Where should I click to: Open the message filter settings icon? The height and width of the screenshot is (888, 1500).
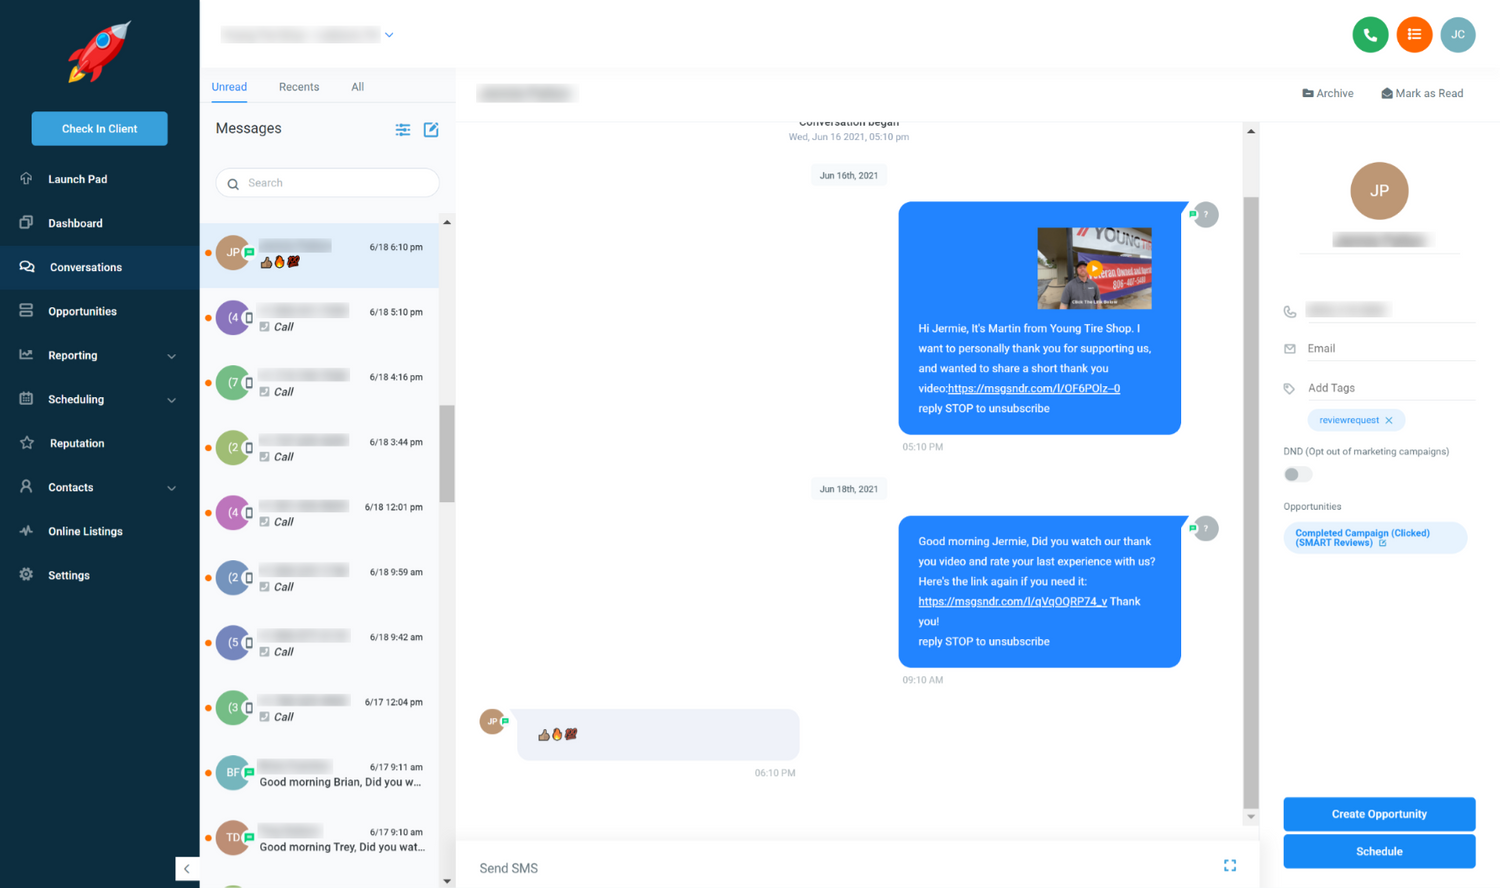403,130
